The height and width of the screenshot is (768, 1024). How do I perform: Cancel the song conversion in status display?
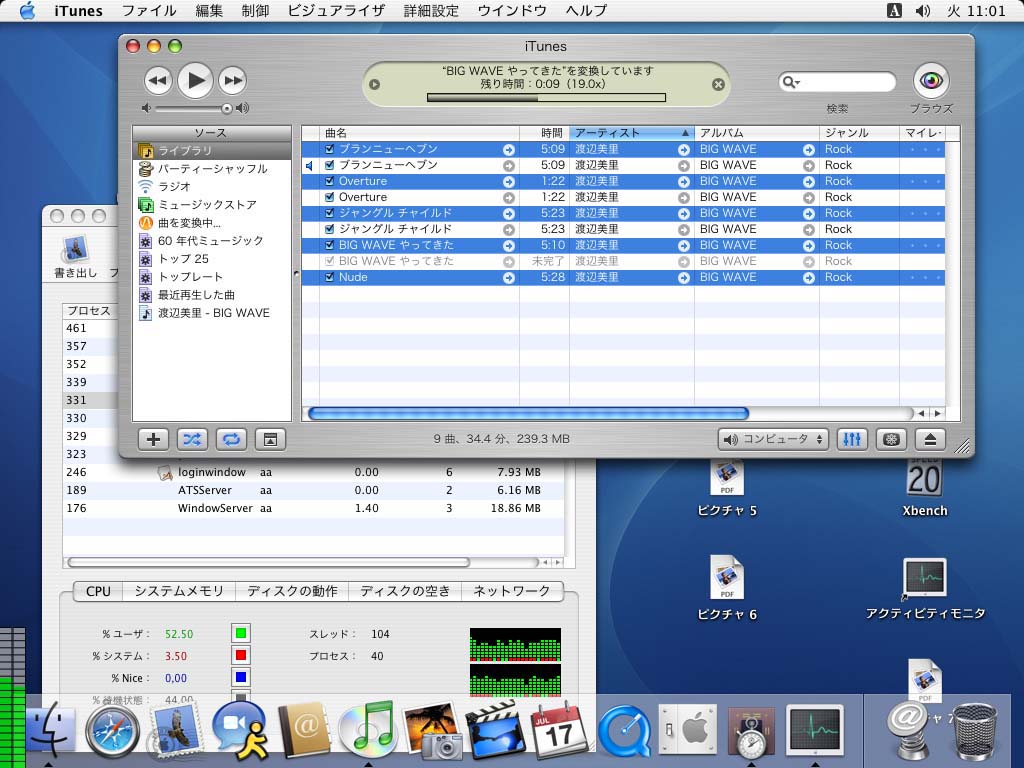(x=718, y=84)
